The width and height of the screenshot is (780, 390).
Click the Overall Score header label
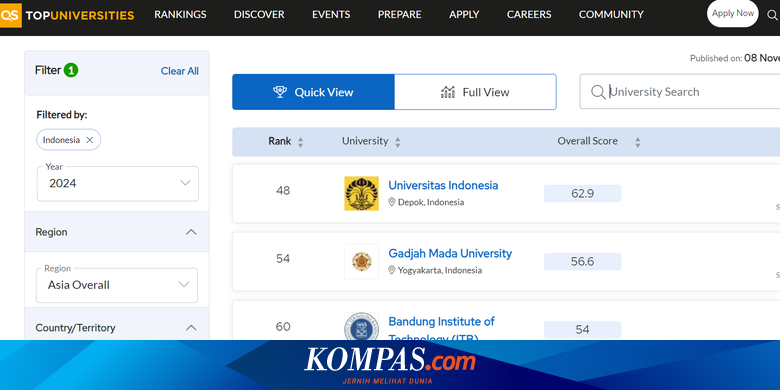click(x=587, y=141)
